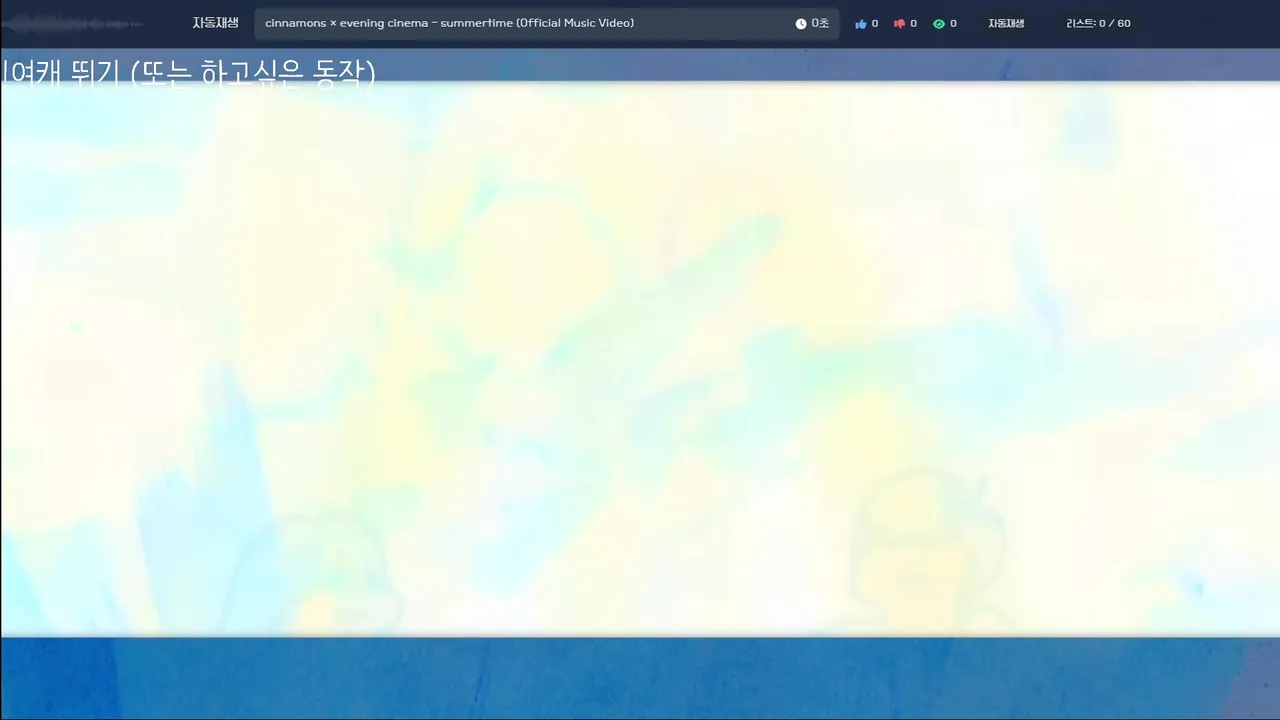1280x720 pixels.
Task: Click the red thumbs-down dislike icon
Action: click(x=899, y=24)
